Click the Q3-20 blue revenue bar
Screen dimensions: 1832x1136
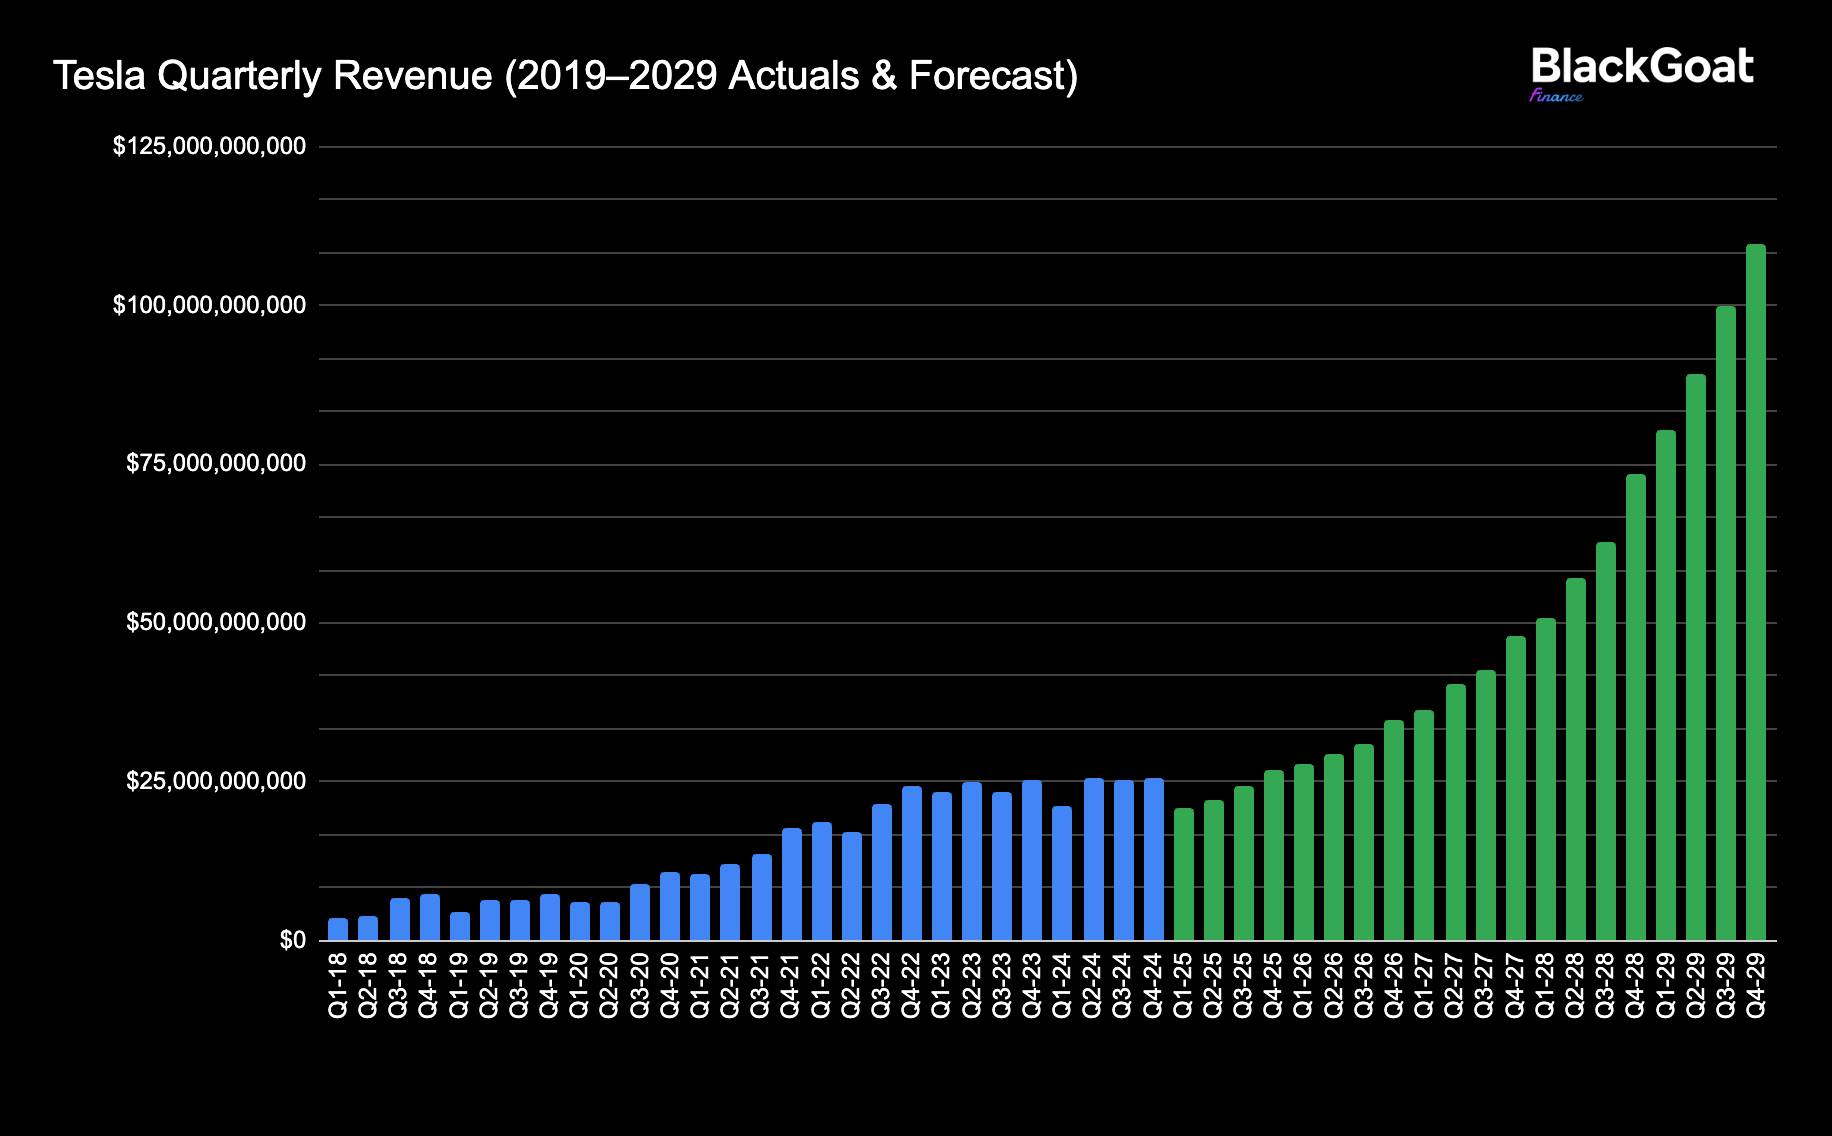(x=640, y=912)
